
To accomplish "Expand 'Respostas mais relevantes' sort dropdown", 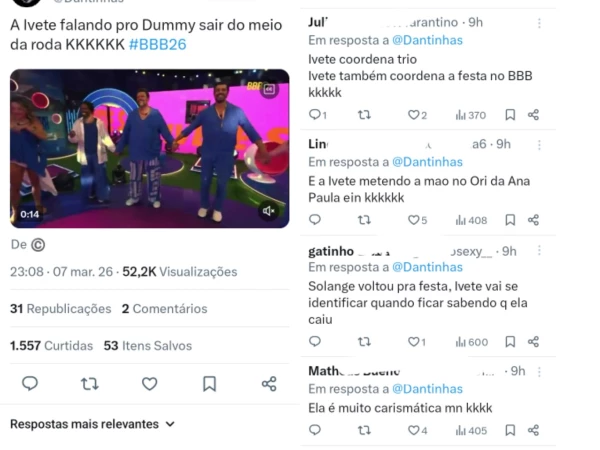I will pos(92,424).
